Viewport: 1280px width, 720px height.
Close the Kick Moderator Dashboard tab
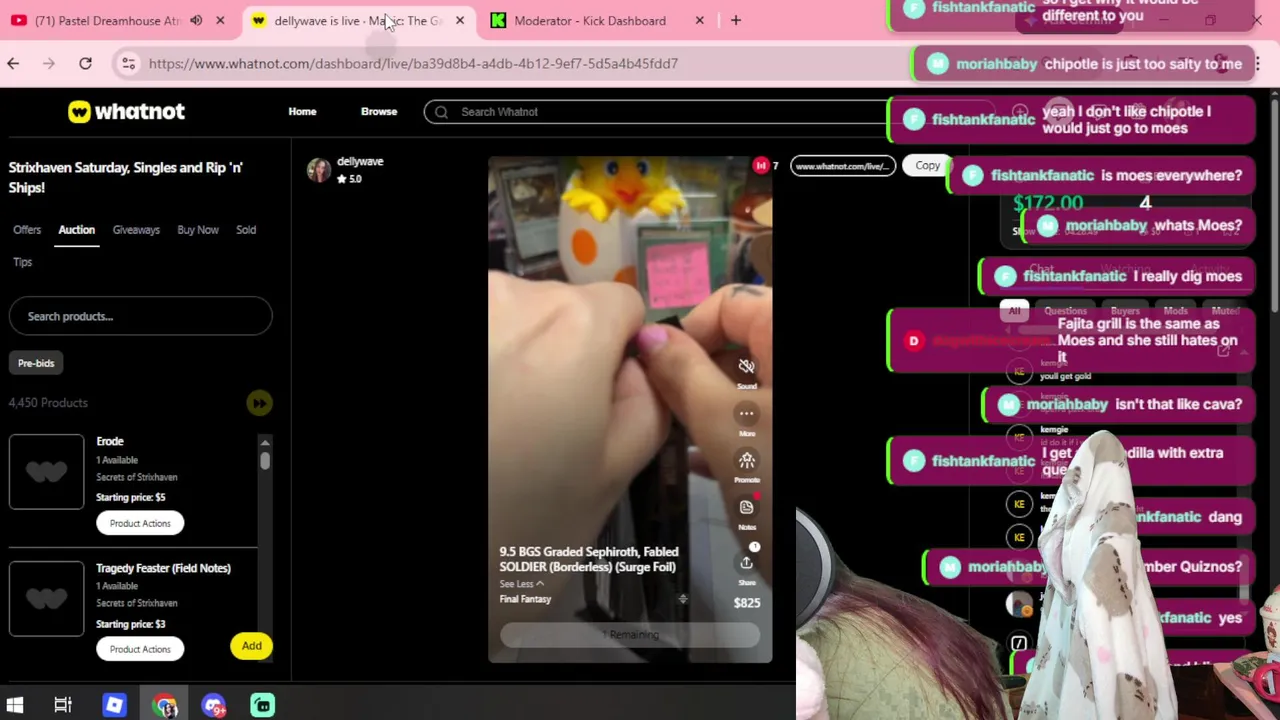pyautogui.click(x=699, y=20)
